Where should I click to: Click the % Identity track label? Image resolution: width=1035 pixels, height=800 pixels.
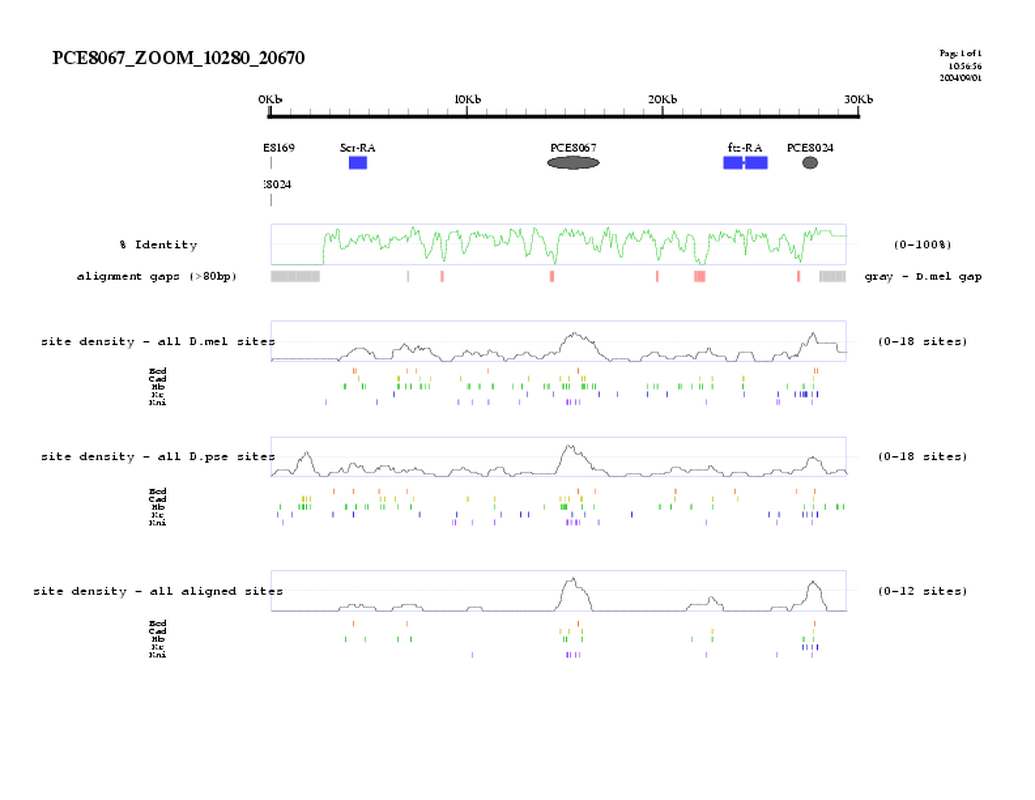coord(158,245)
